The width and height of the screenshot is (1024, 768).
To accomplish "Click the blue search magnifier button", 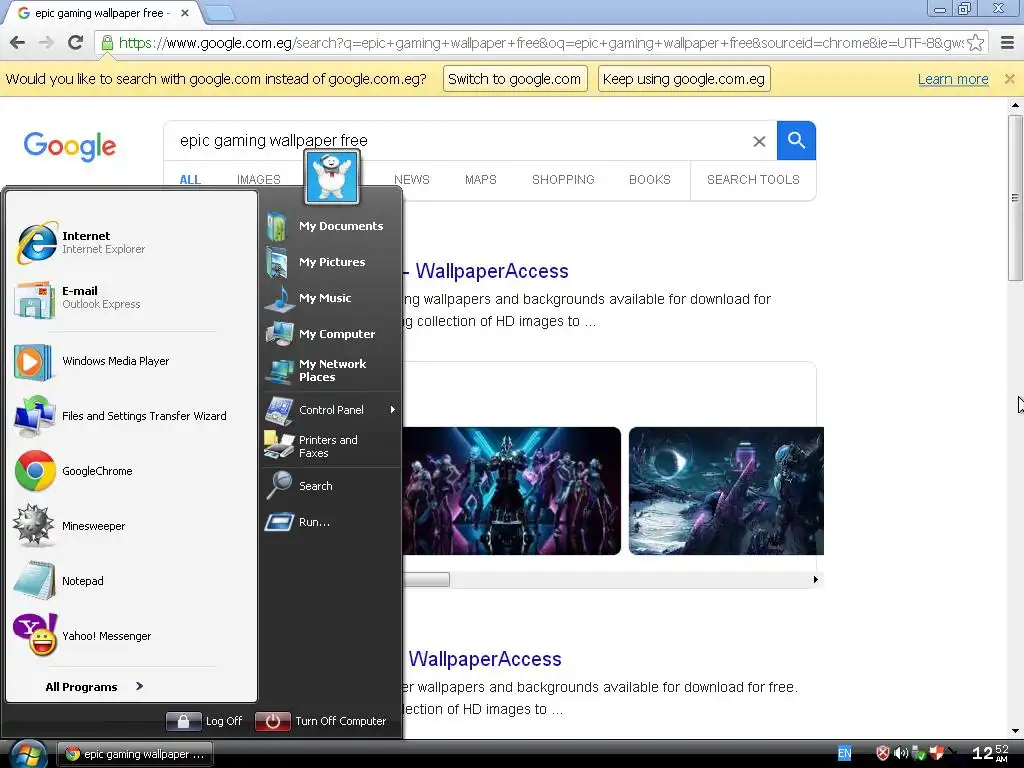I will (x=796, y=140).
